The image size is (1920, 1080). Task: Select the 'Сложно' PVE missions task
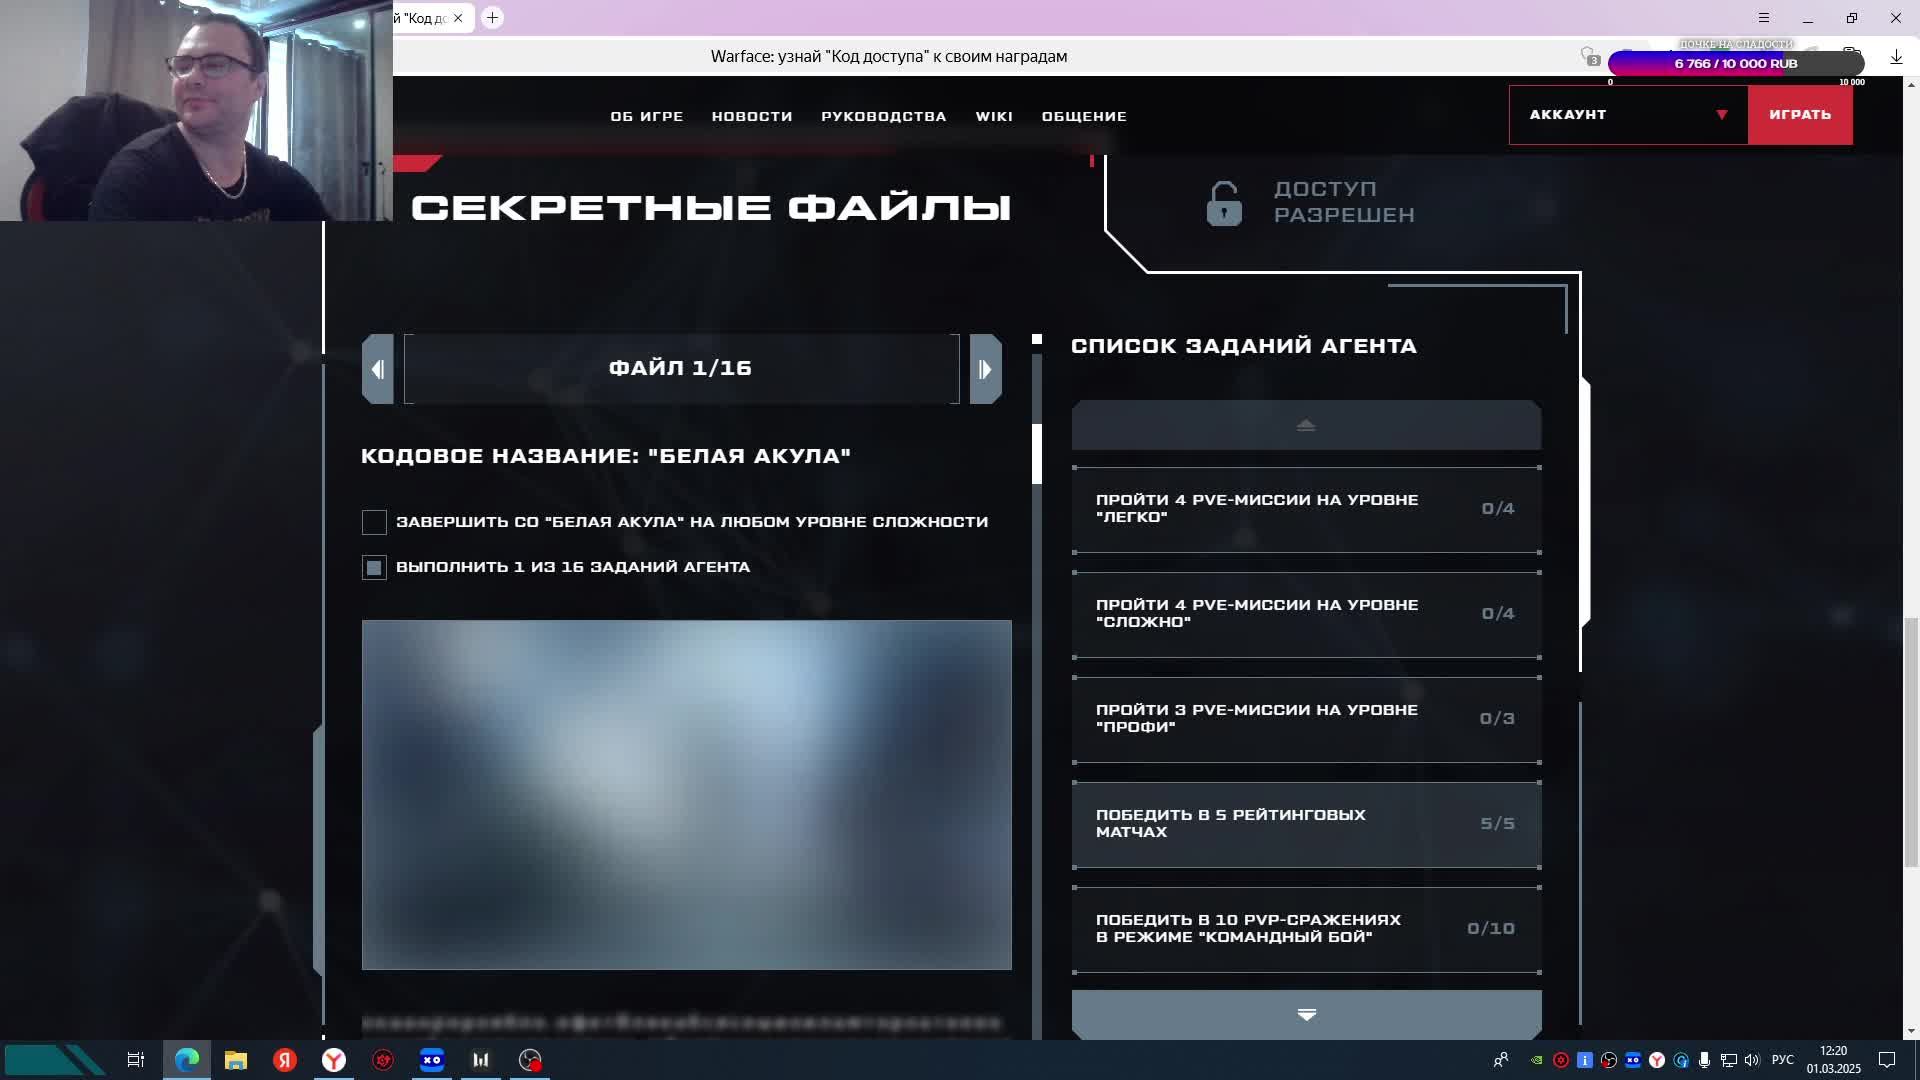[x=1306, y=614]
